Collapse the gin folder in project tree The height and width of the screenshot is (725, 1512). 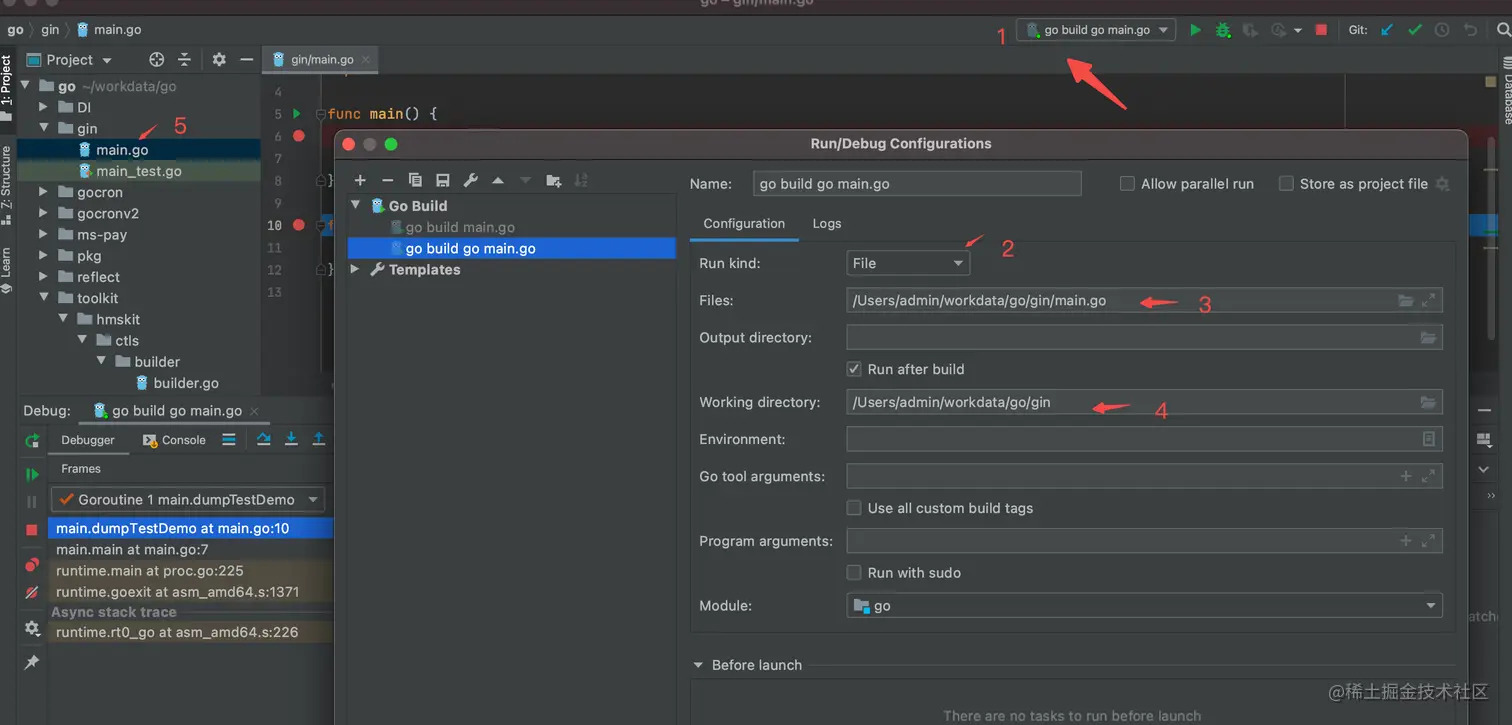click(x=43, y=128)
